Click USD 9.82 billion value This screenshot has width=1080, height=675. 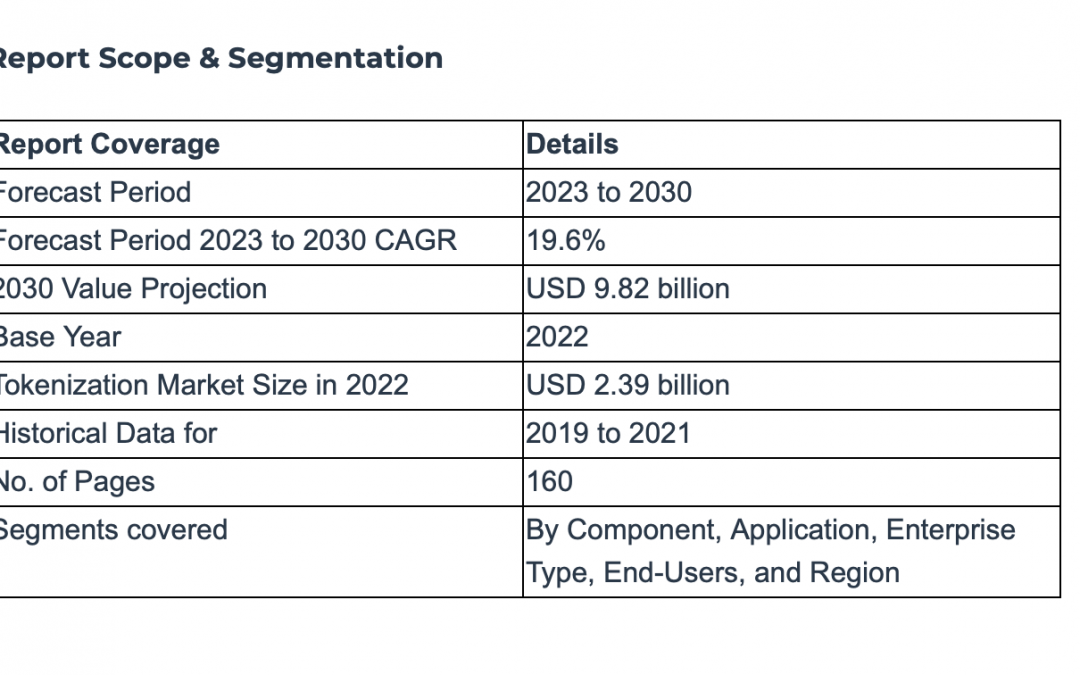tap(628, 289)
